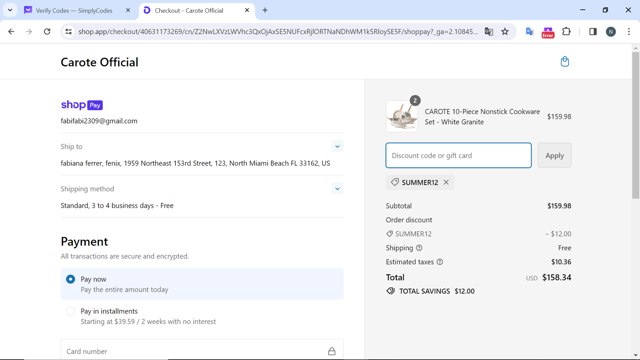Close the Checkout Carote Official tab
This screenshot has width=640, height=360.
(247, 10)
